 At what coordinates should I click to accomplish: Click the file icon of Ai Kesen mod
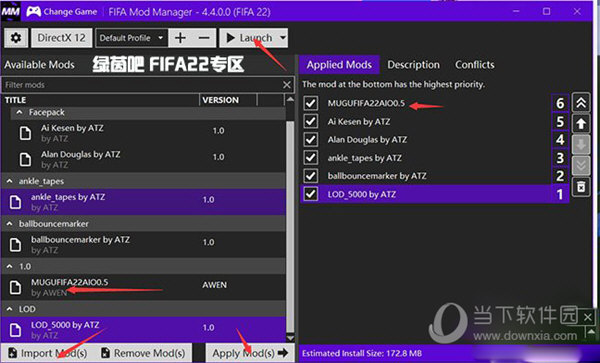[25, 133]
